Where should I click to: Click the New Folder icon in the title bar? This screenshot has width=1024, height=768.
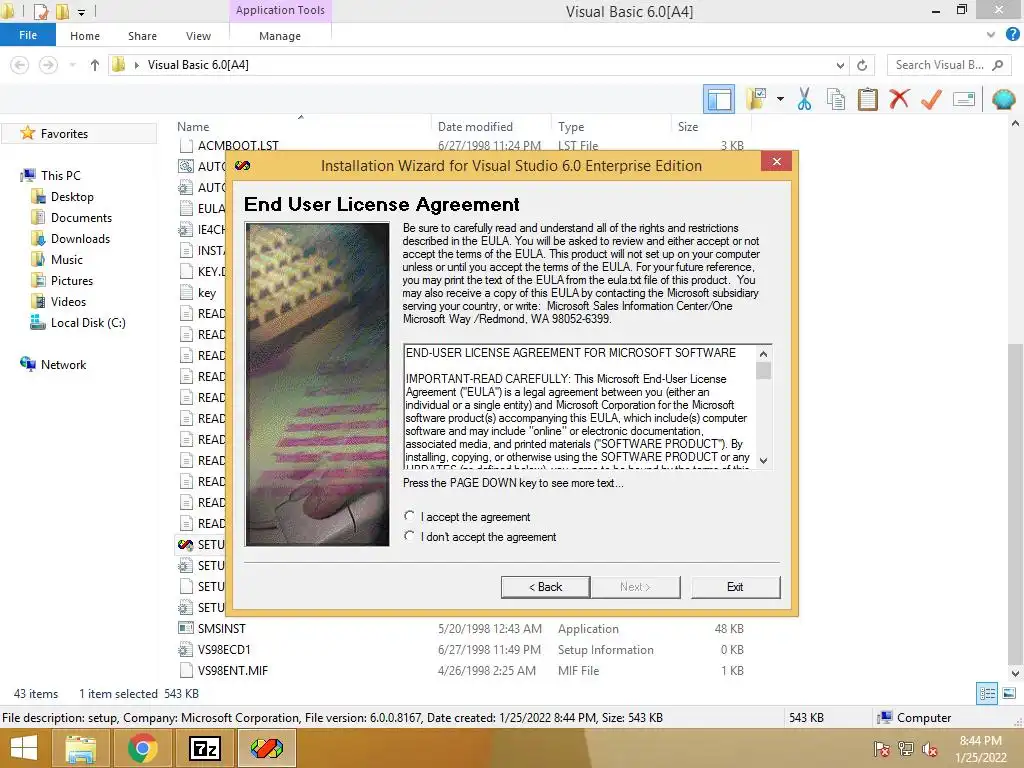[63, 11]
